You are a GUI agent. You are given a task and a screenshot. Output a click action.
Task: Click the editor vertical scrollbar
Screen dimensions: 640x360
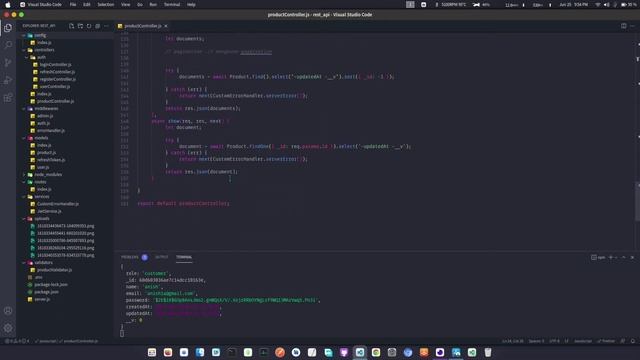tap(637, 202)
